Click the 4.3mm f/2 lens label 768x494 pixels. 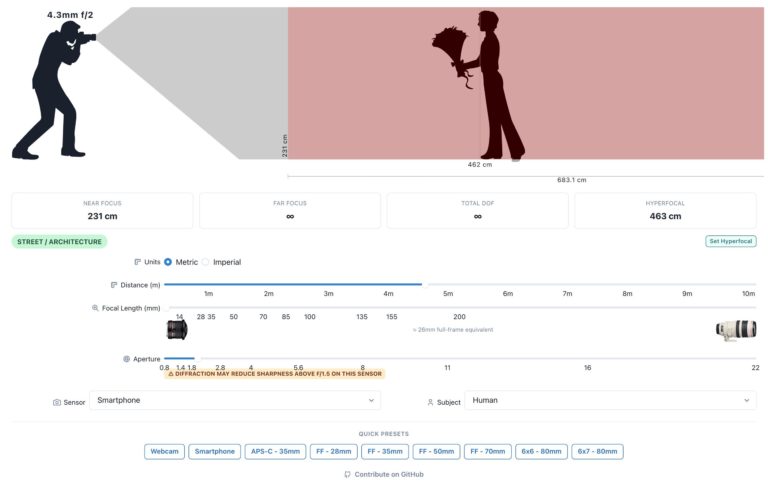70,15
